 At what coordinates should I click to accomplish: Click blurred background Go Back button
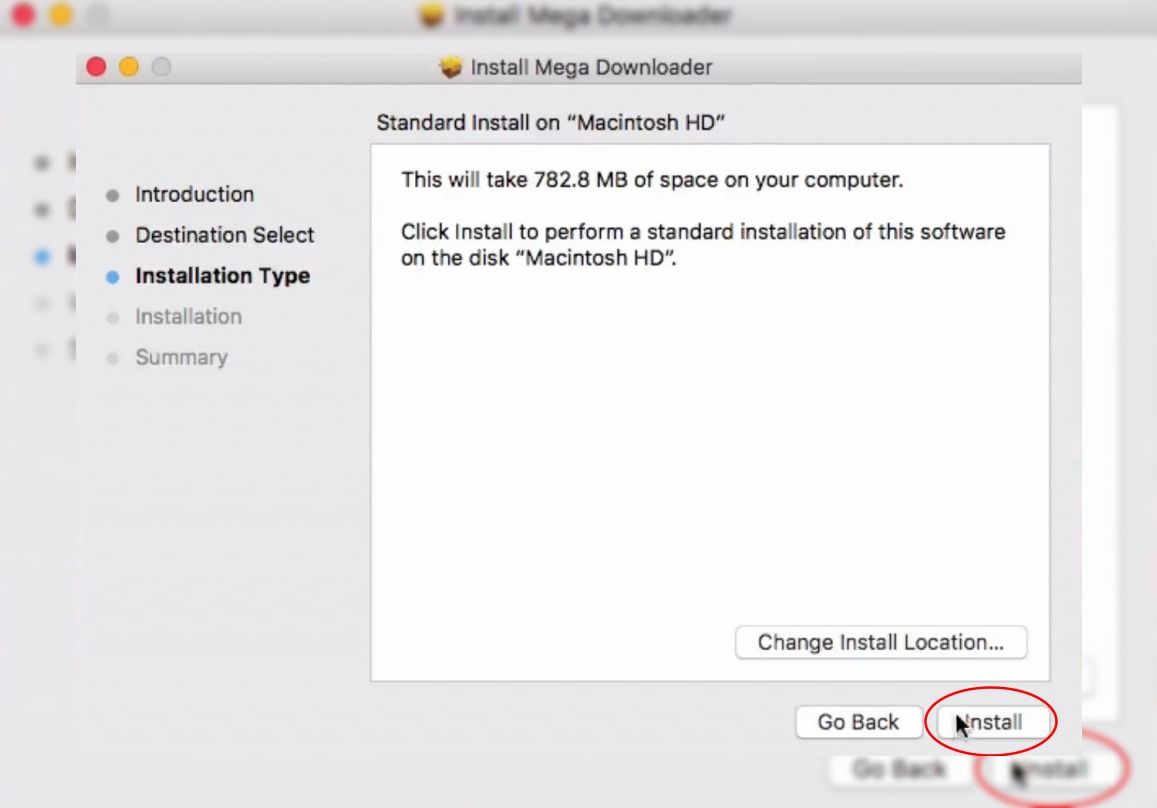tap(899, 770)
